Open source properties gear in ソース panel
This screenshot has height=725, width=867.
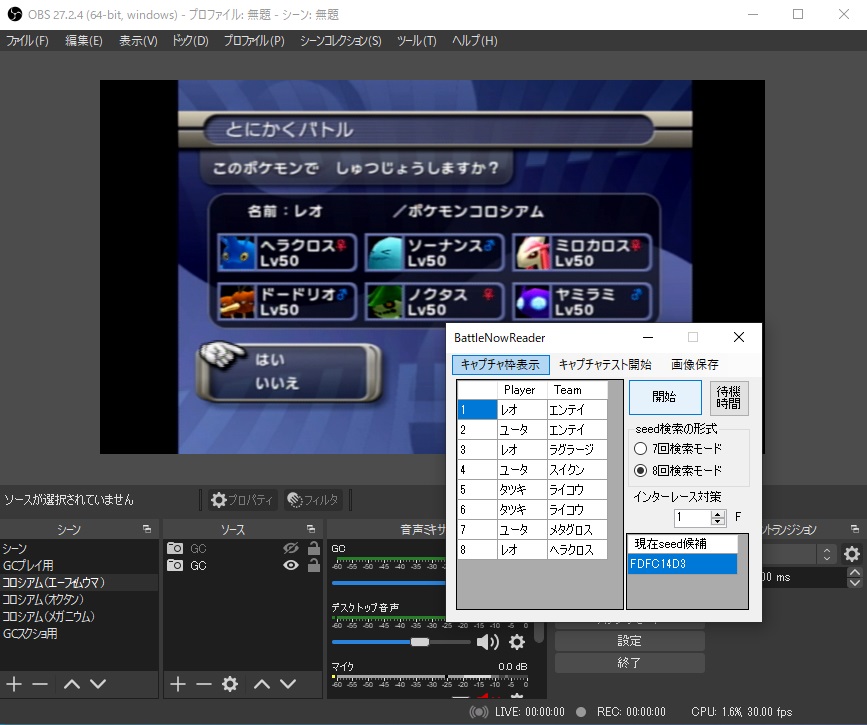tap(230, 684)
